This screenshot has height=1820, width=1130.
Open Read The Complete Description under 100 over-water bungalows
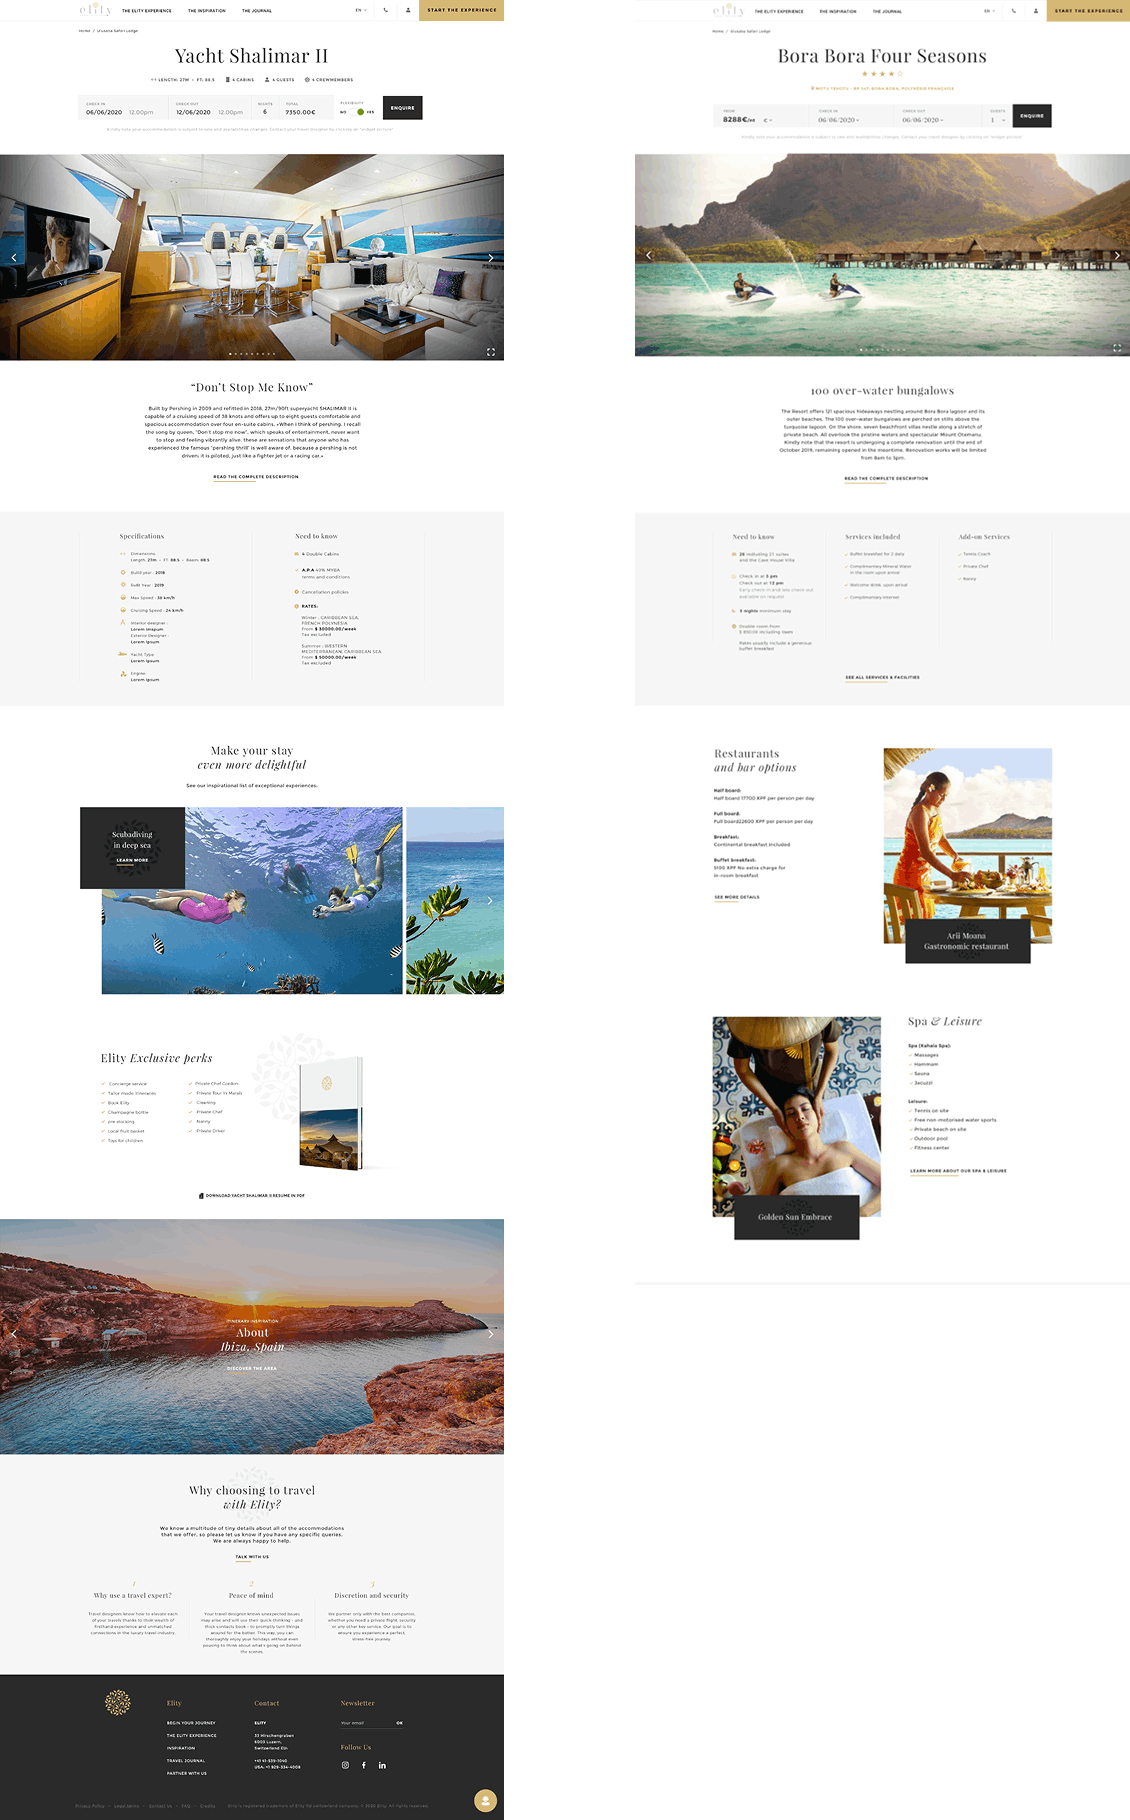[x=886, y=479]
